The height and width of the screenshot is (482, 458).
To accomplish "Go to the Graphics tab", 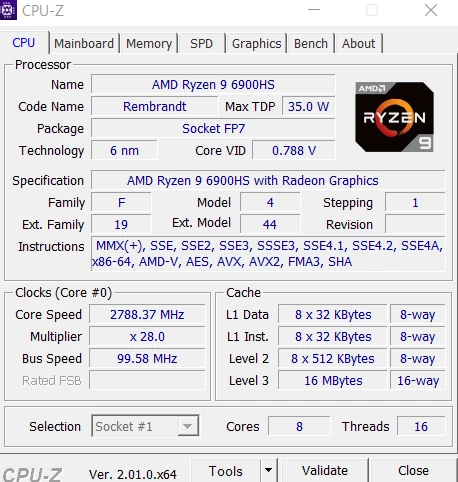I will click(x=256, y=43).
